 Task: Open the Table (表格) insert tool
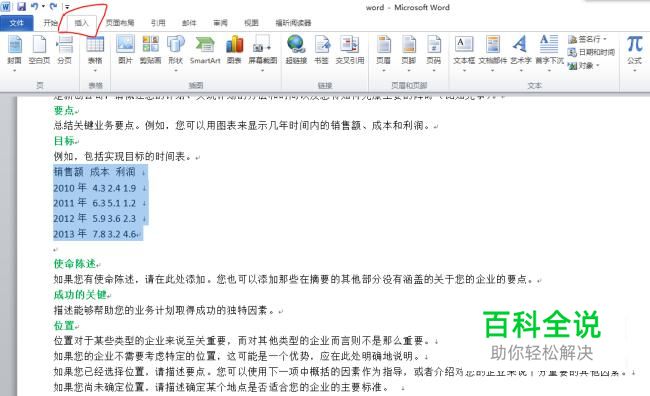(95, 50)
